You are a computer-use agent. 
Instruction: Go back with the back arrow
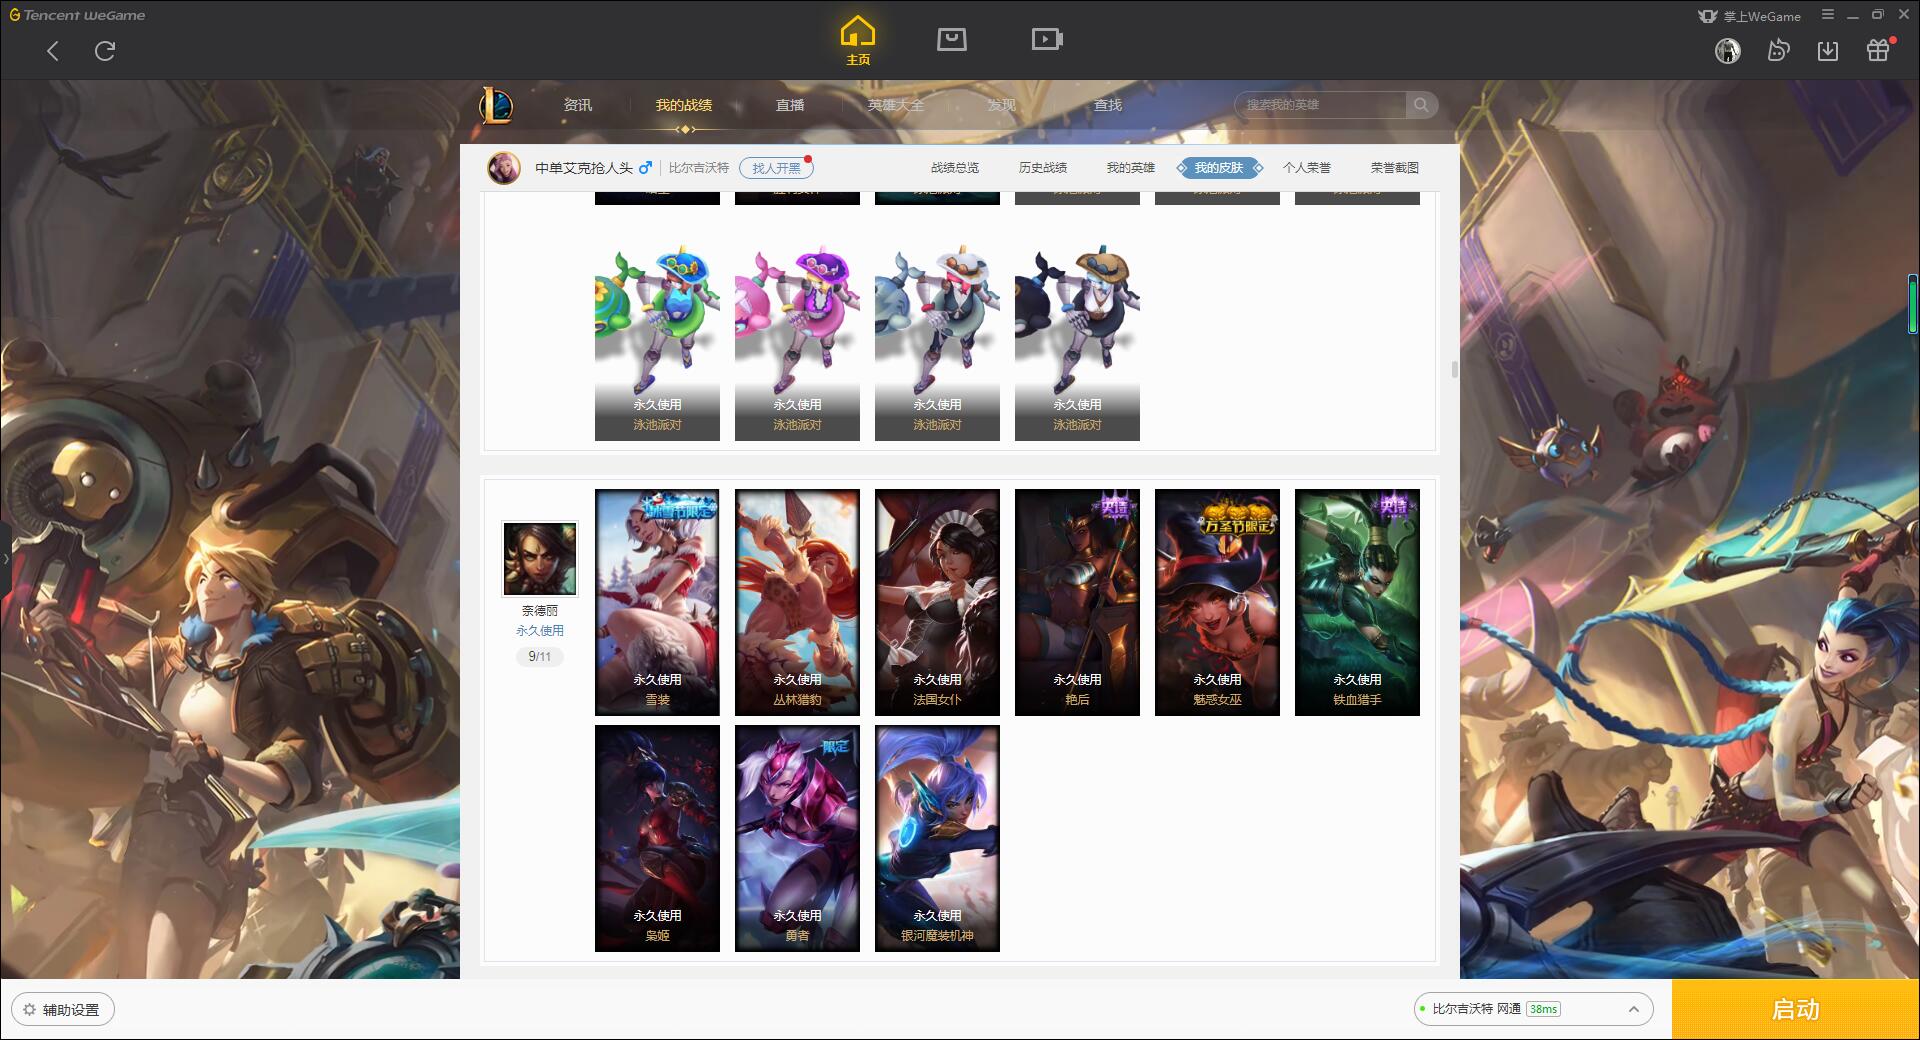[53, 51]
